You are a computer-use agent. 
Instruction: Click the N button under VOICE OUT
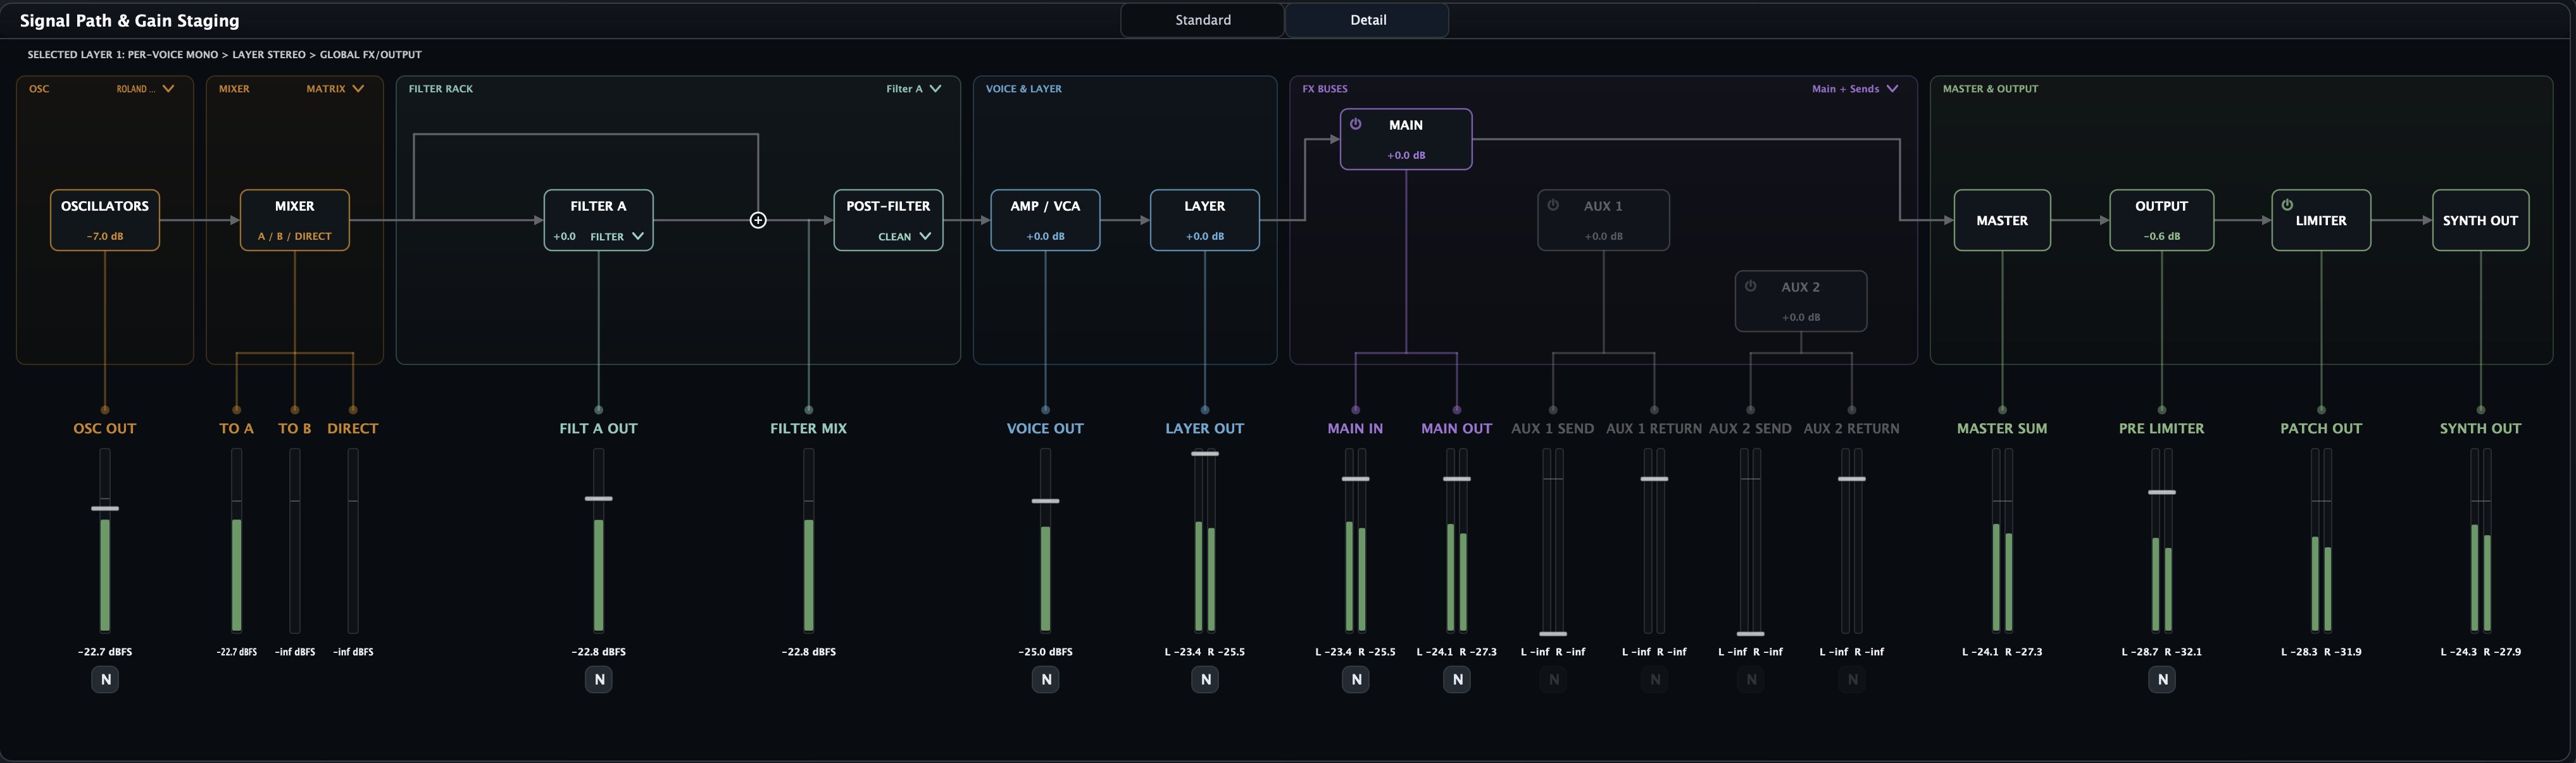point(1046,680)
